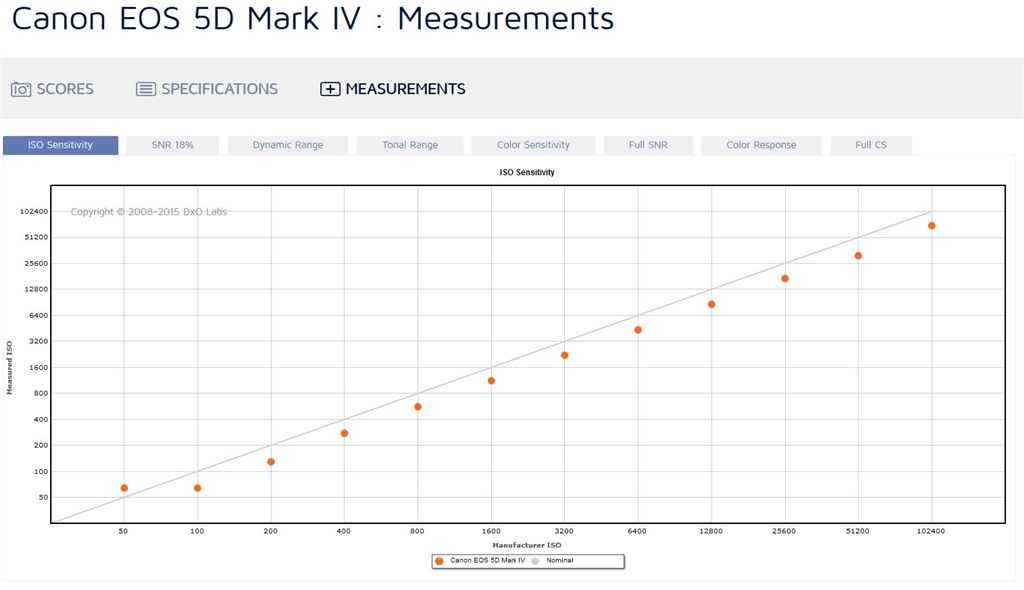Click the 'ISO Sensitivity' chart title
The width and height of the screenshot is (1024, 590).
tap(527, 172)
